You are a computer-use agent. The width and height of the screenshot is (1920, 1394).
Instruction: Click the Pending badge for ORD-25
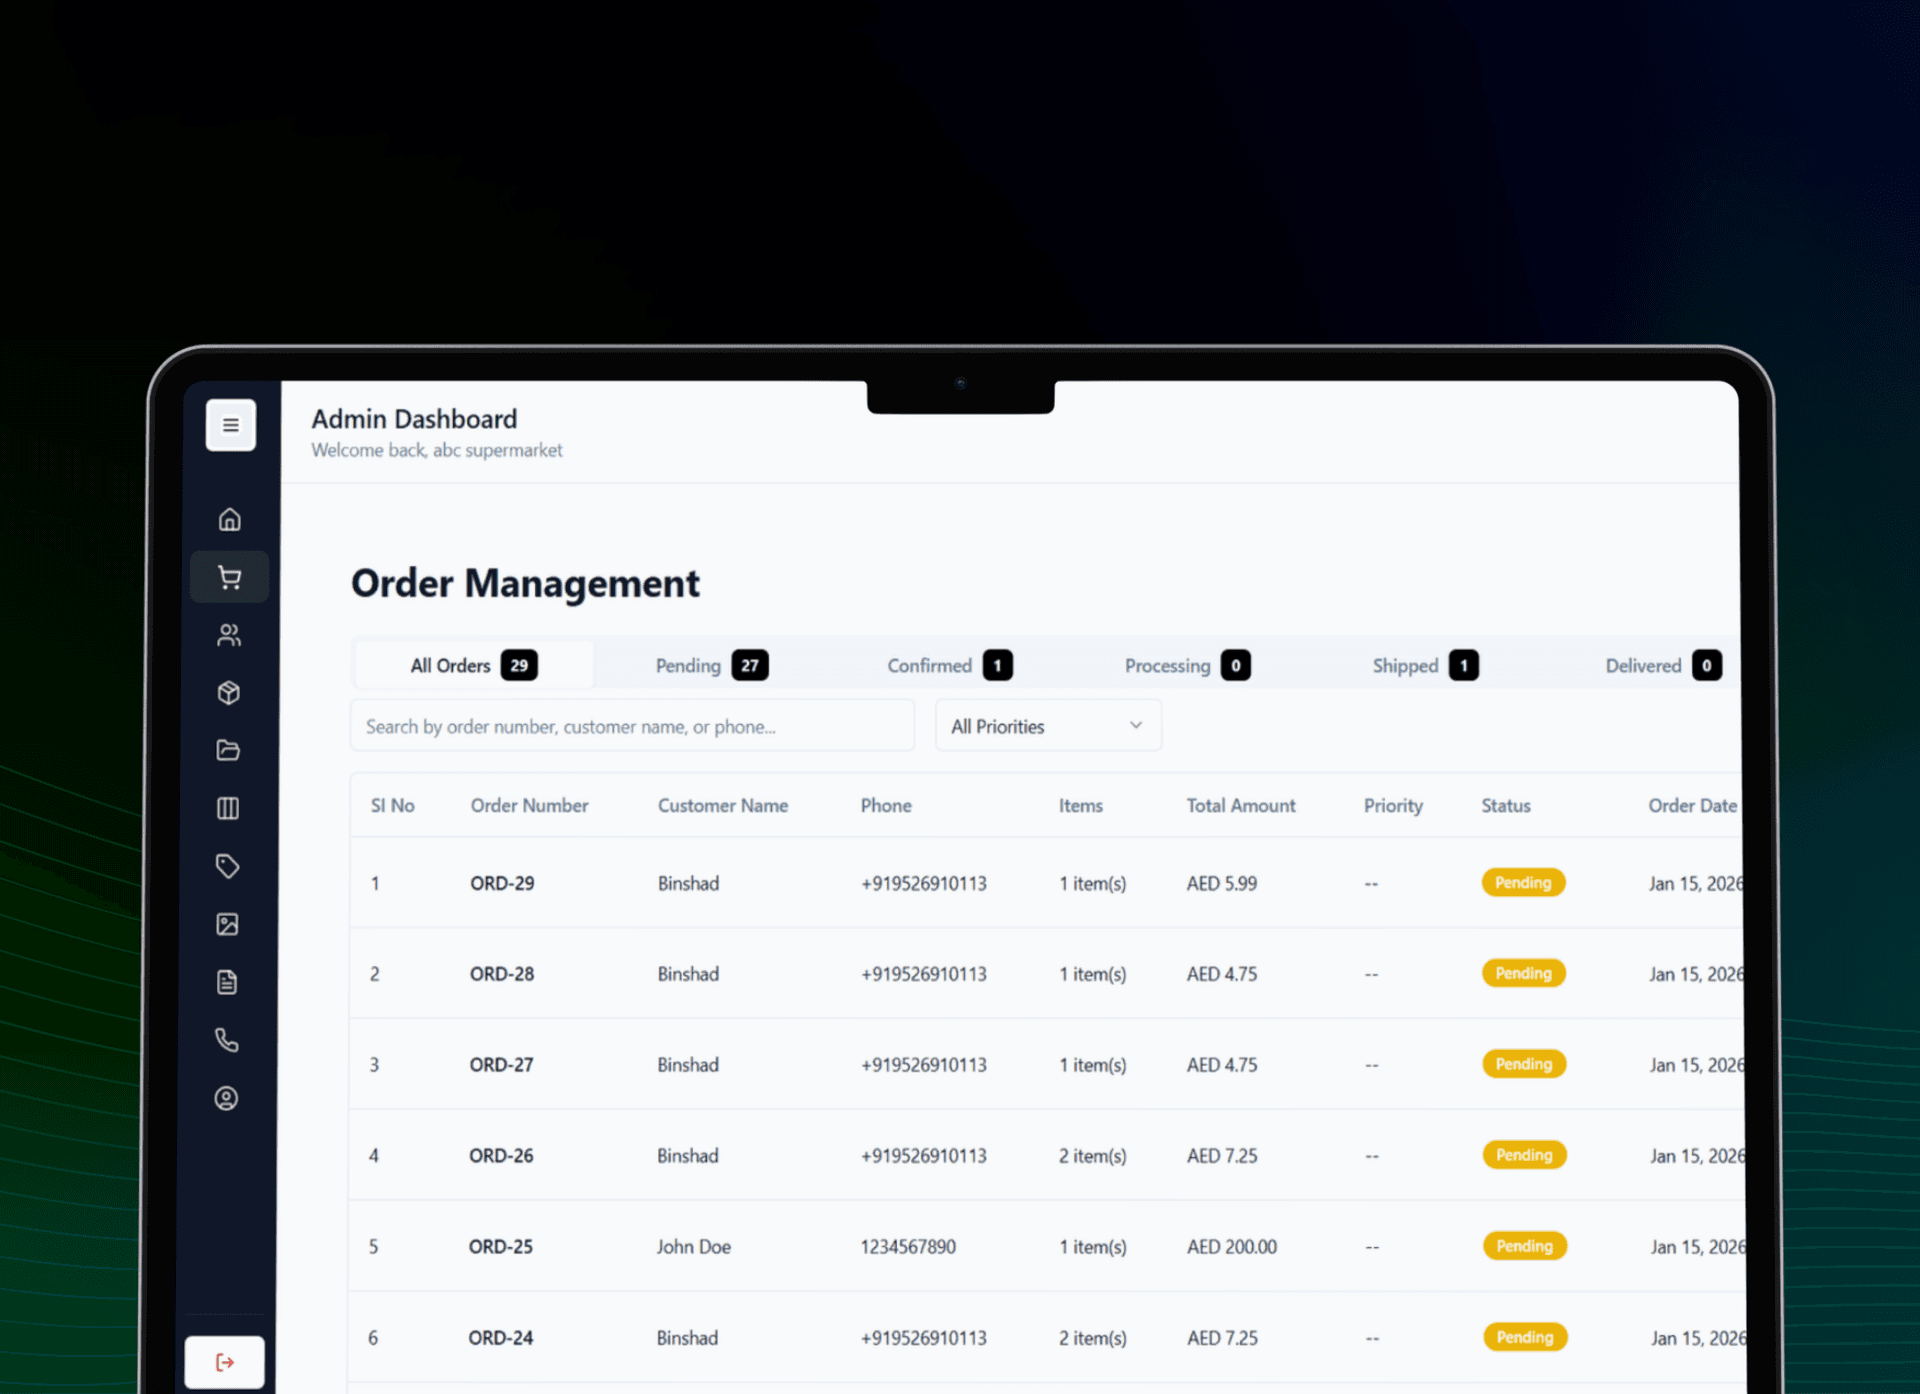coord(1524,1246)
